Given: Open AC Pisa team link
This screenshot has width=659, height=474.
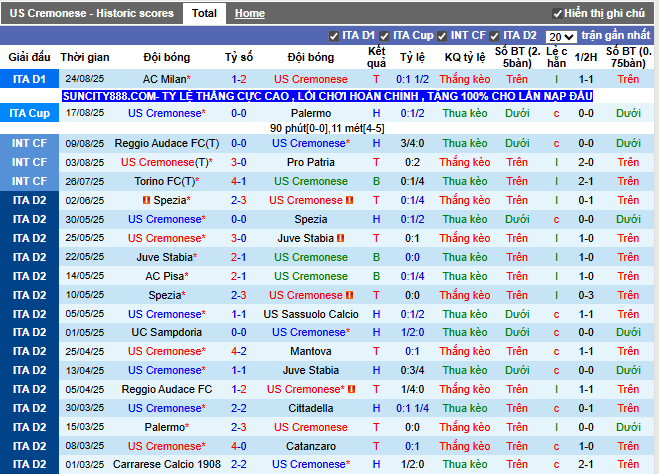Looking at the screenshot, I should (164, 276).
